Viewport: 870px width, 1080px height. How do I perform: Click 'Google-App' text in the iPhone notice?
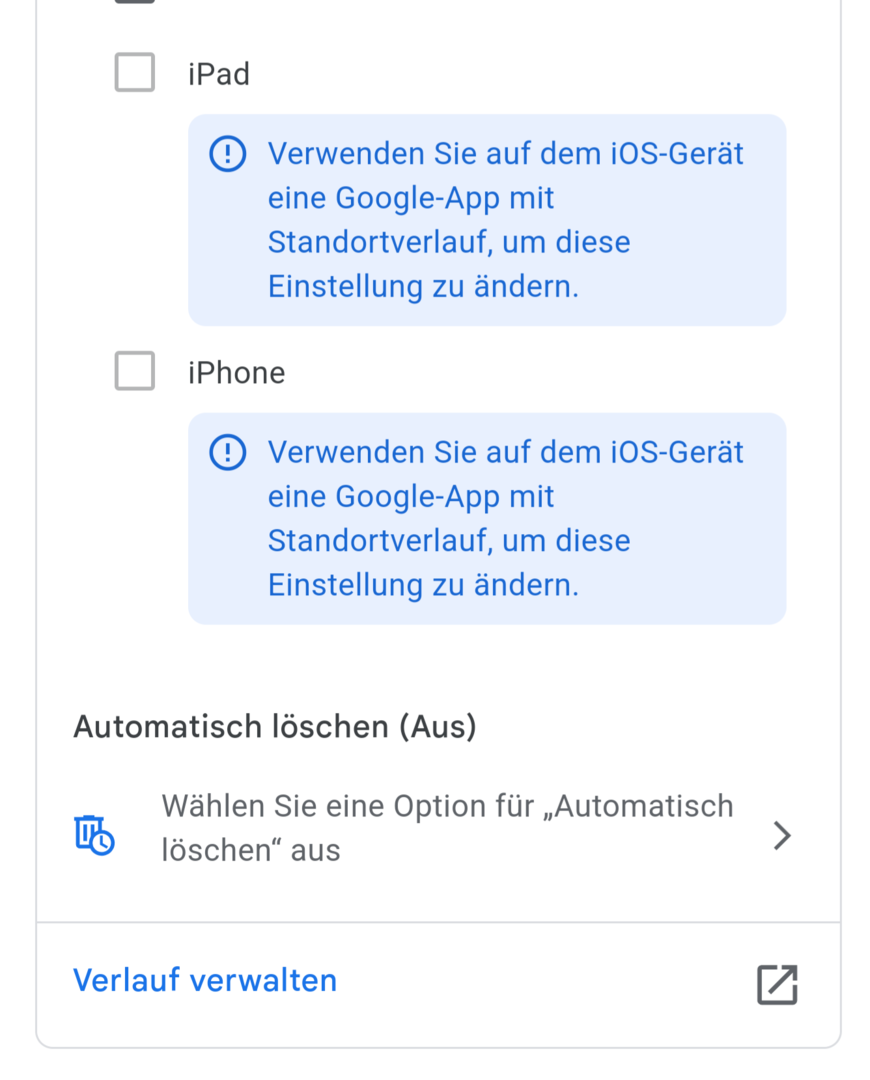(417, 496)
